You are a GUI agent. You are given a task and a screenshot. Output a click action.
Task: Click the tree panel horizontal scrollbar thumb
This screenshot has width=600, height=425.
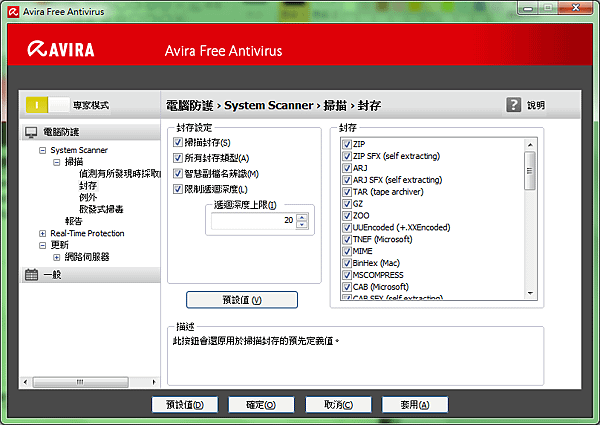point(80,382)
